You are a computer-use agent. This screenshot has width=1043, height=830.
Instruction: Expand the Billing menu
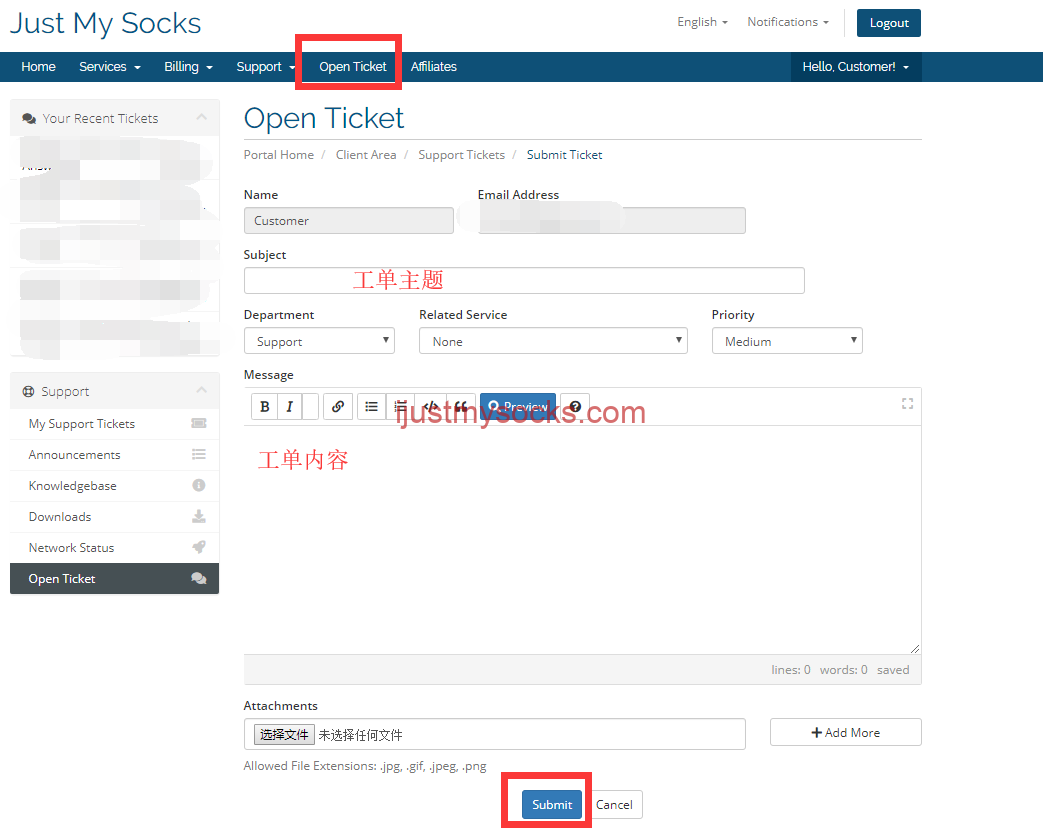click(188, 67)
